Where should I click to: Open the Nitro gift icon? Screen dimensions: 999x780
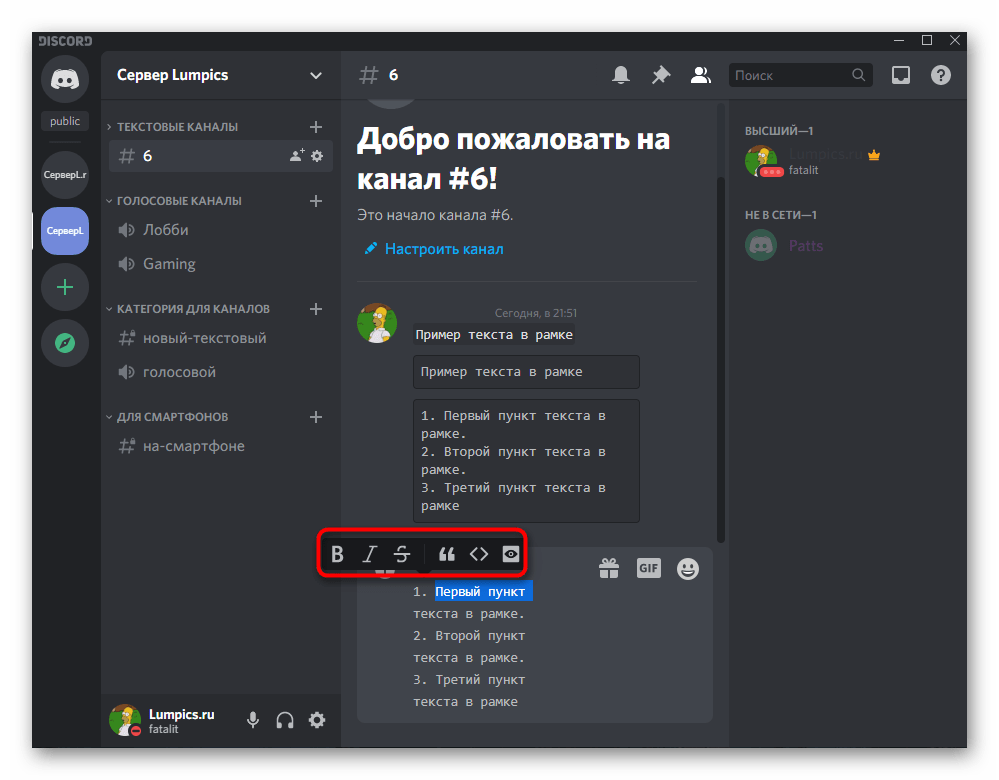click(x=609, y=568)
